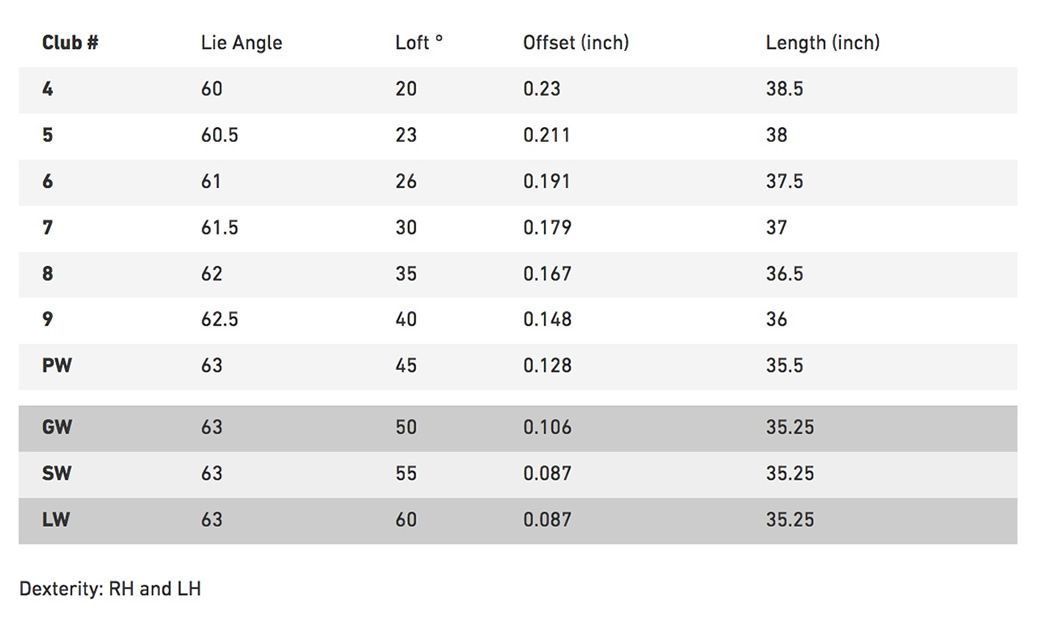Viewport: 1044px width, 624px height.
Task: Select the loft value 26
Action: pos(406,181)
